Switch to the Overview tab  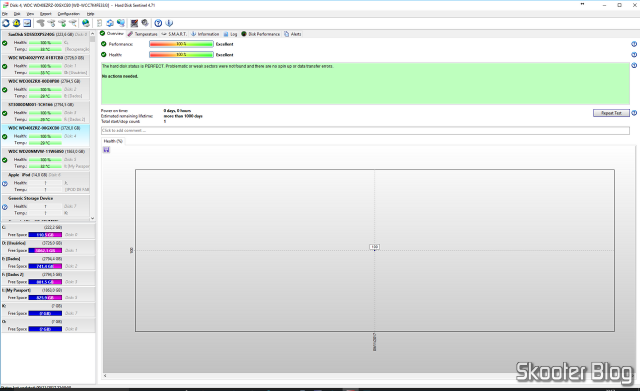point(112,34)
